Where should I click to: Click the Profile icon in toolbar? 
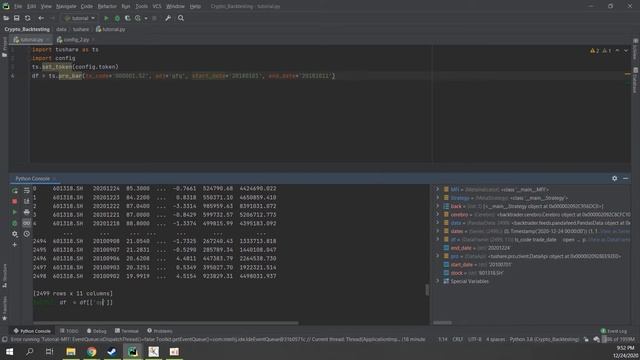(x=138, y=18)
